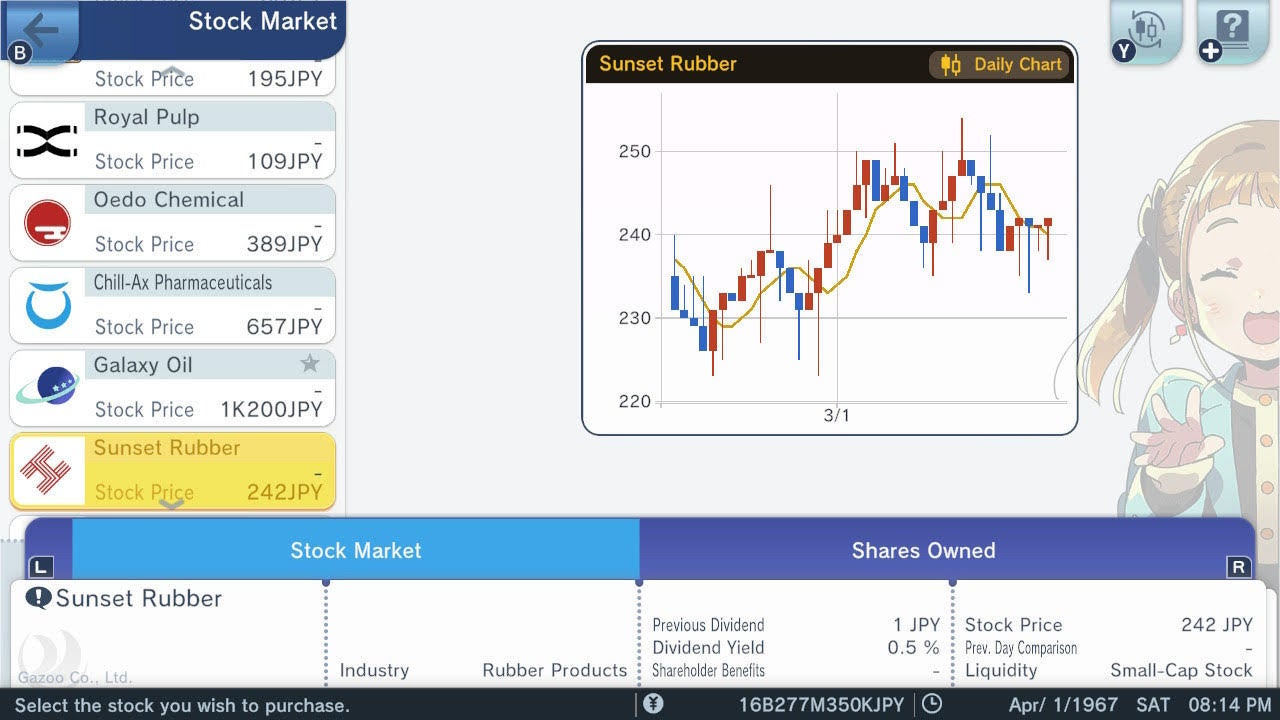The height and width of the screenshot is (720, 1280).
Task: Click the alert icon beside Sunset Rubber
Action: [x=38, y=598]
